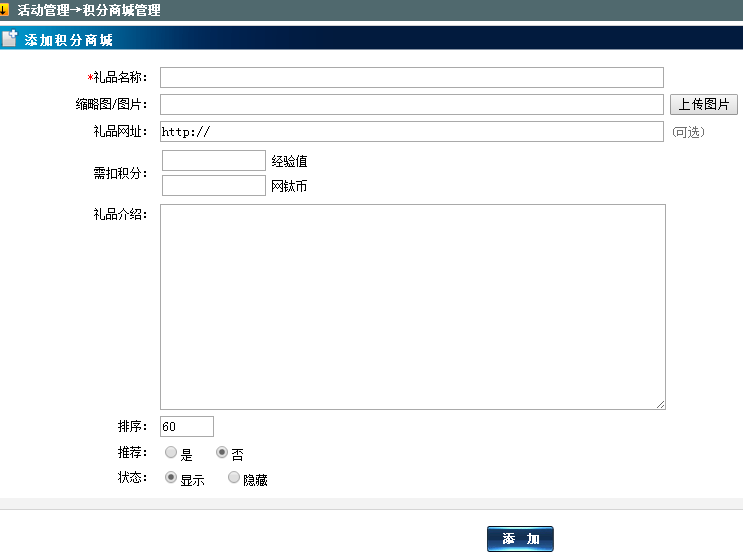Focus the 缩略图/图片 input field
743x559 pixels.
pyautogui.click(x=412, y=104)
